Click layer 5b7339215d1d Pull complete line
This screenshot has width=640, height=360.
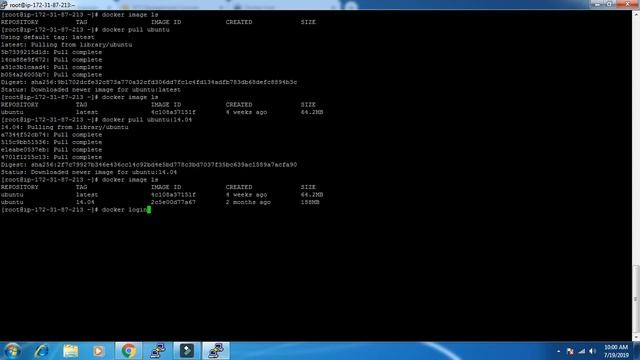pos(51,52)
